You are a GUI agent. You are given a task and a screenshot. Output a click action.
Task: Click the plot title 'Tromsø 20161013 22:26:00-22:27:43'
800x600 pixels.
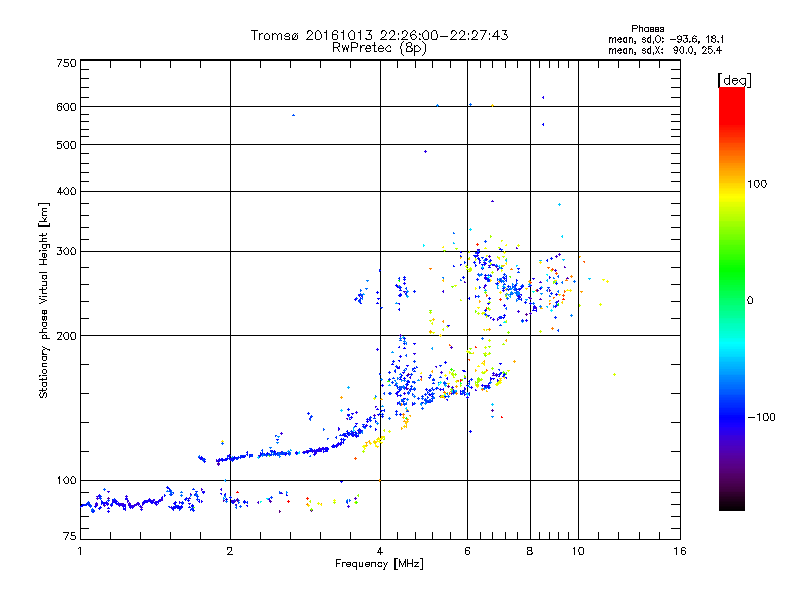[380, 35]
